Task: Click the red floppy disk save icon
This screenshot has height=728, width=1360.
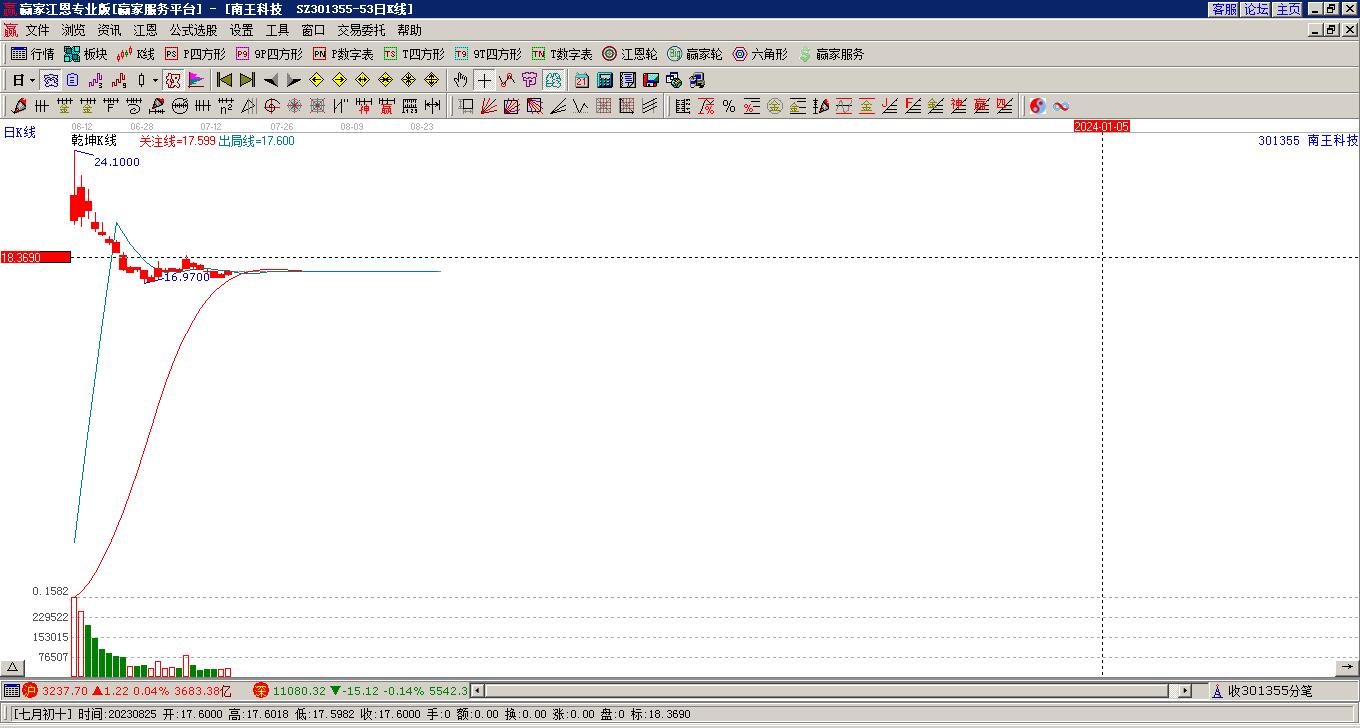Action: point(651,80)
